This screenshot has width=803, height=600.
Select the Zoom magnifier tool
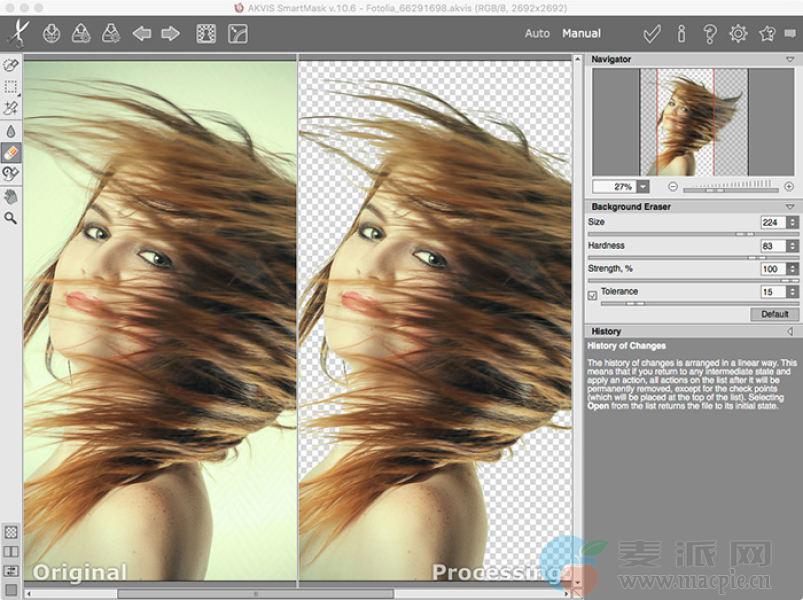pos(11,216)
